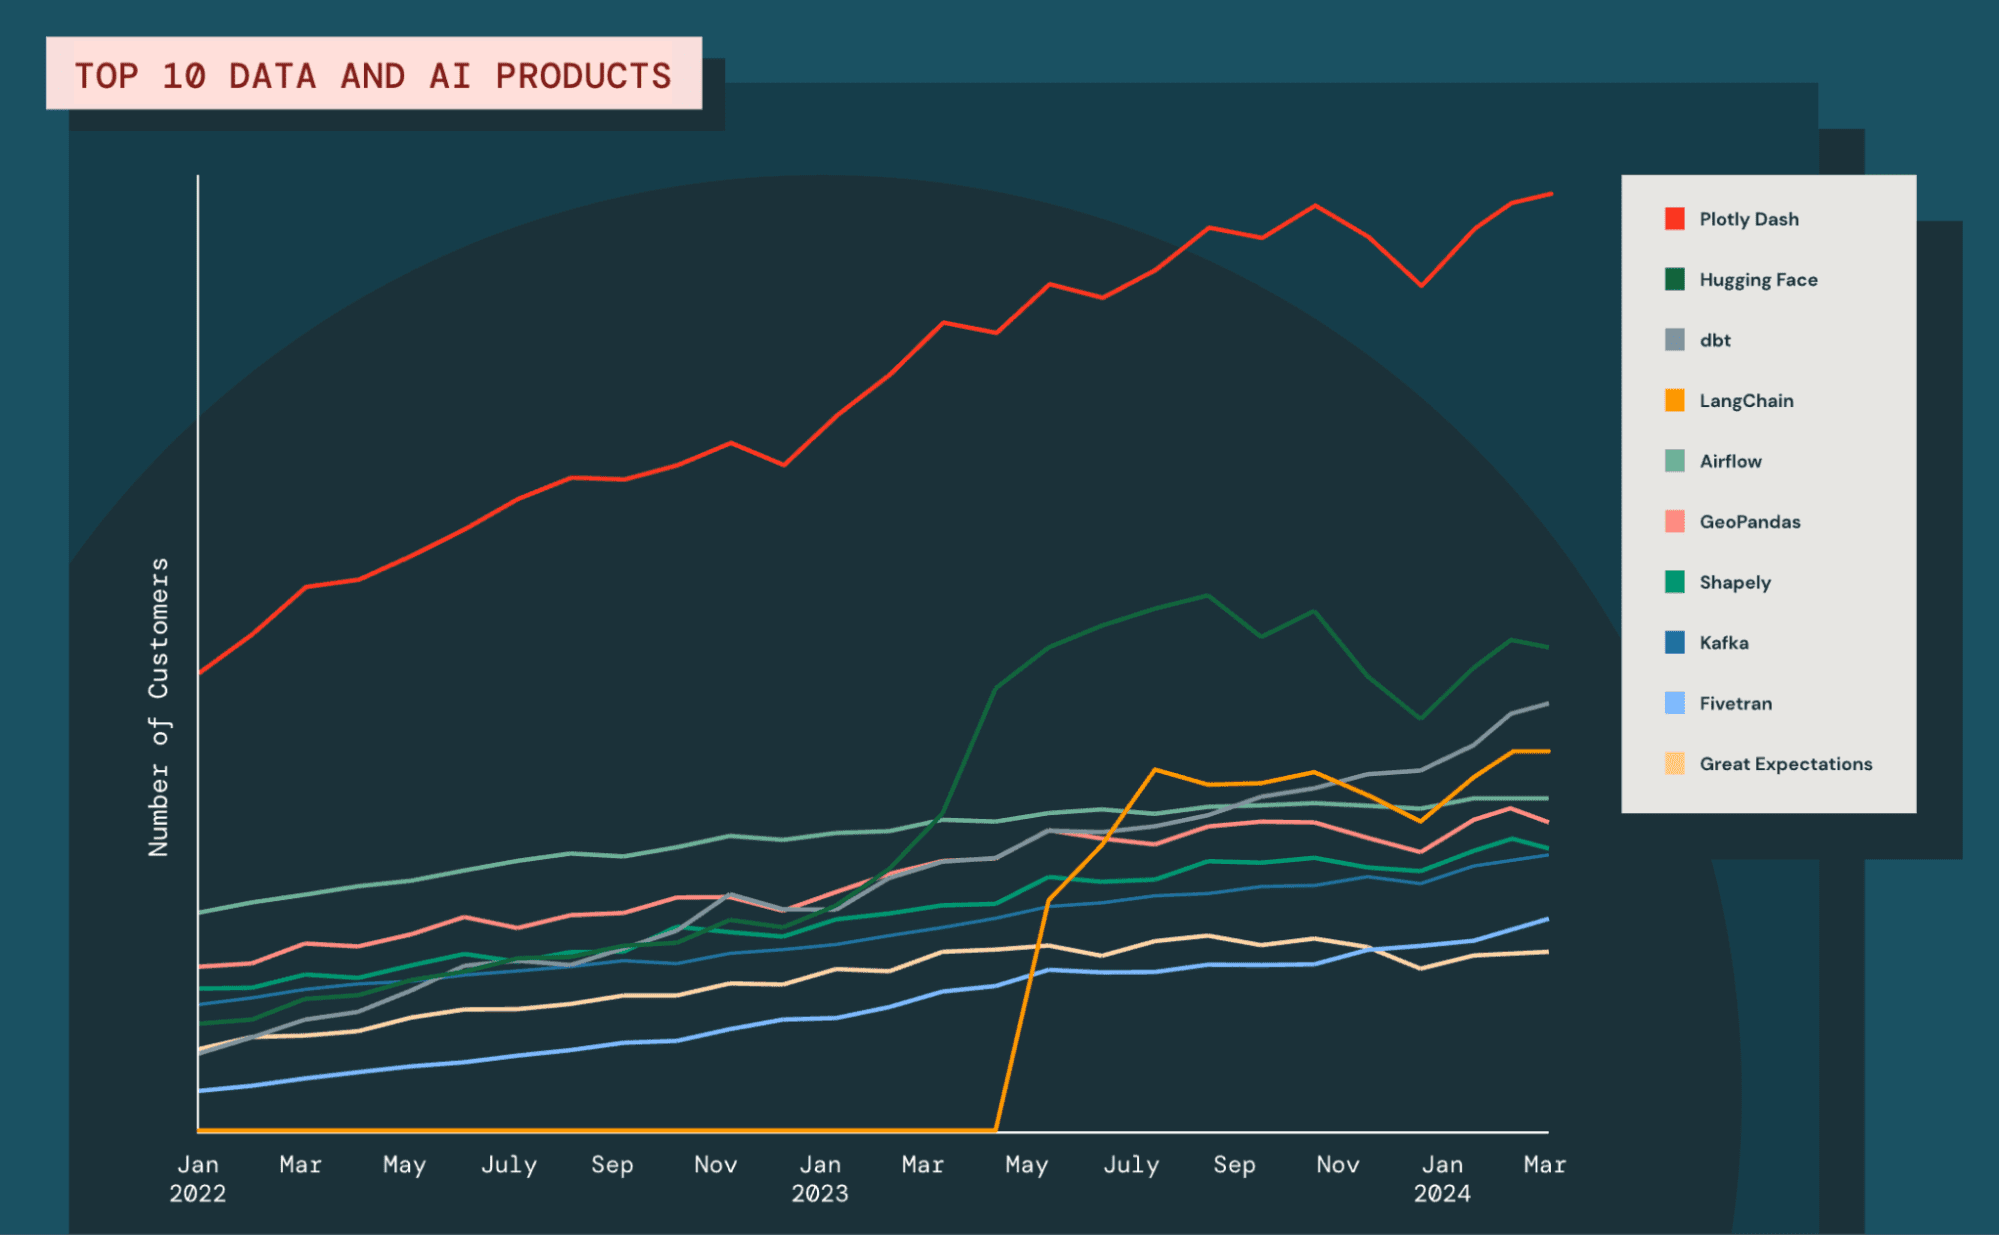Select the 'Shapely' legend label
This screenshot has height=1235, width=1999.
click(1735, 583)
